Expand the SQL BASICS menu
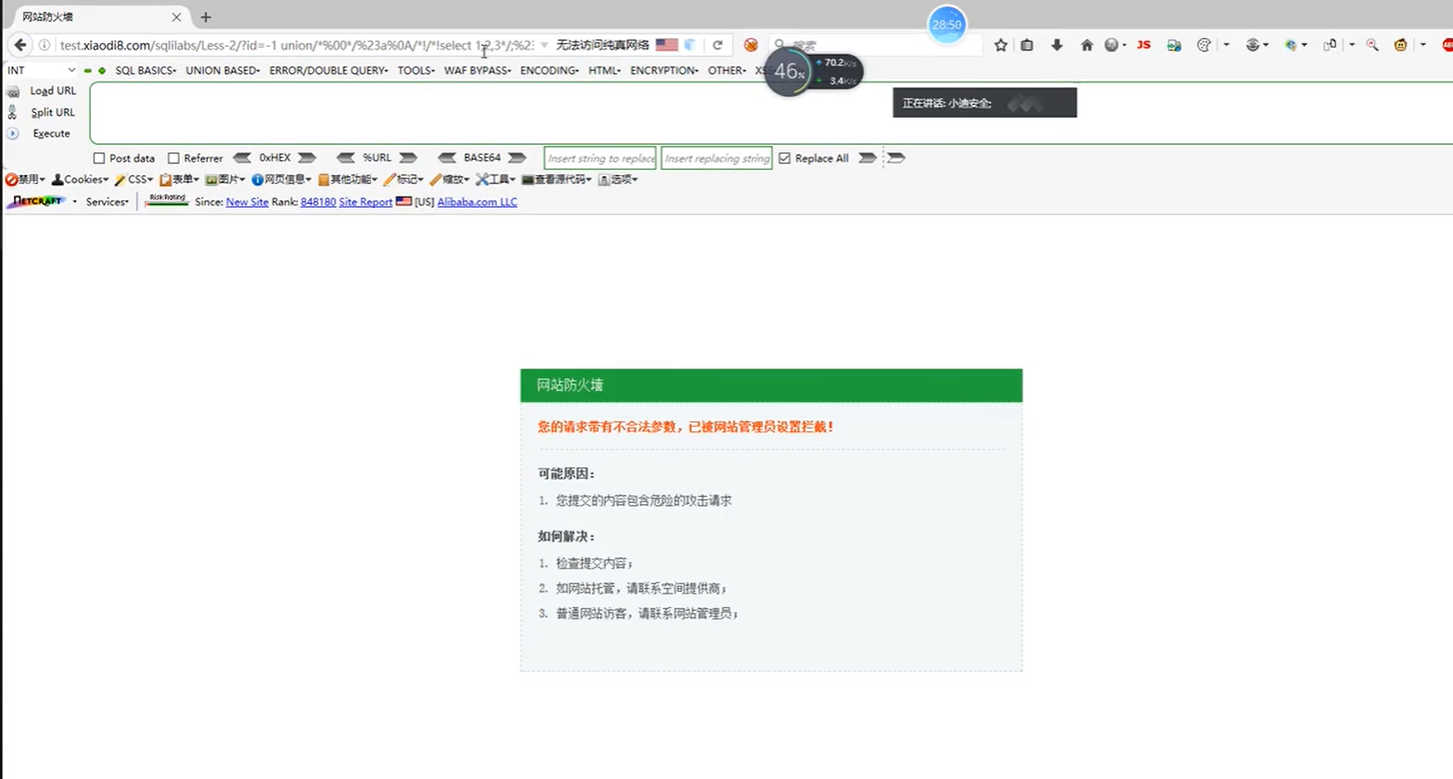 click(x=146, y=70)
